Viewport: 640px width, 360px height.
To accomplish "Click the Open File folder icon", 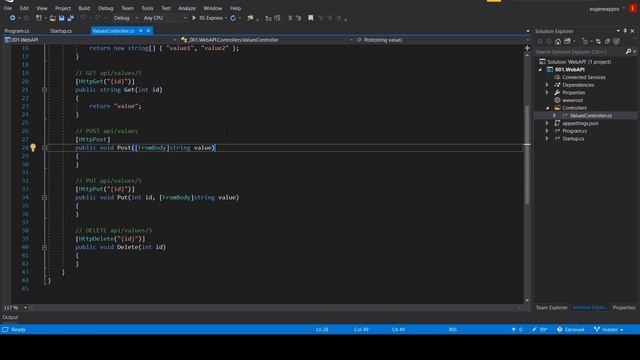I will (x=52, y=18).
